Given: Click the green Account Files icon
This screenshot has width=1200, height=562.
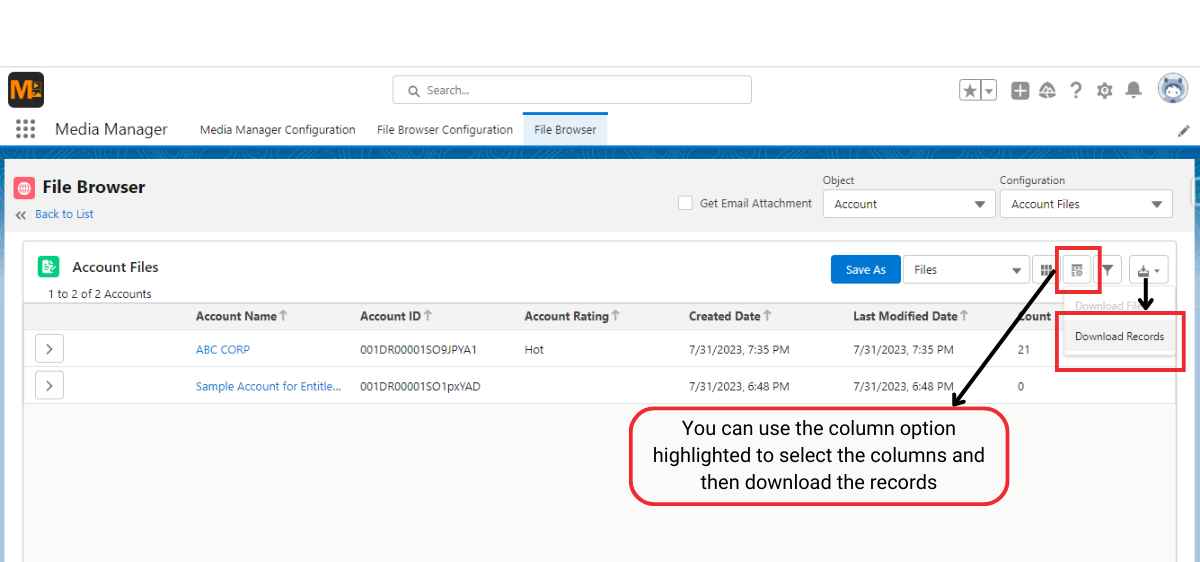Looking at the screenshot, I should [x=49, y=267].
